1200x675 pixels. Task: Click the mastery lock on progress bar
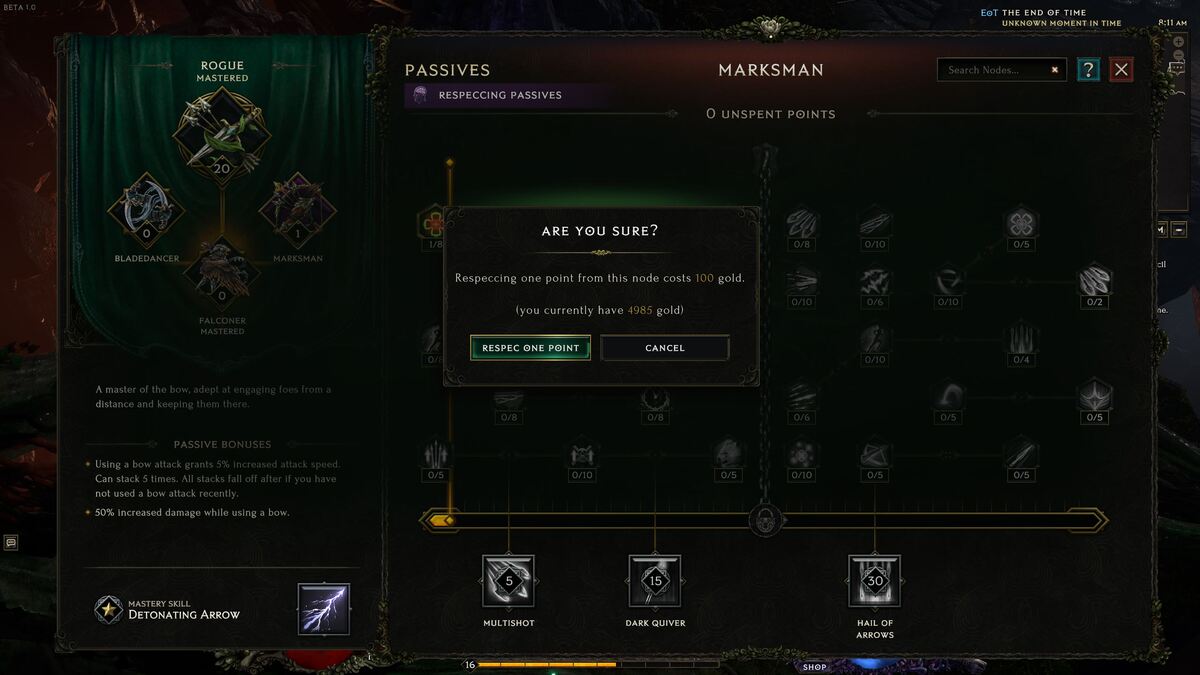click(765, 519)
